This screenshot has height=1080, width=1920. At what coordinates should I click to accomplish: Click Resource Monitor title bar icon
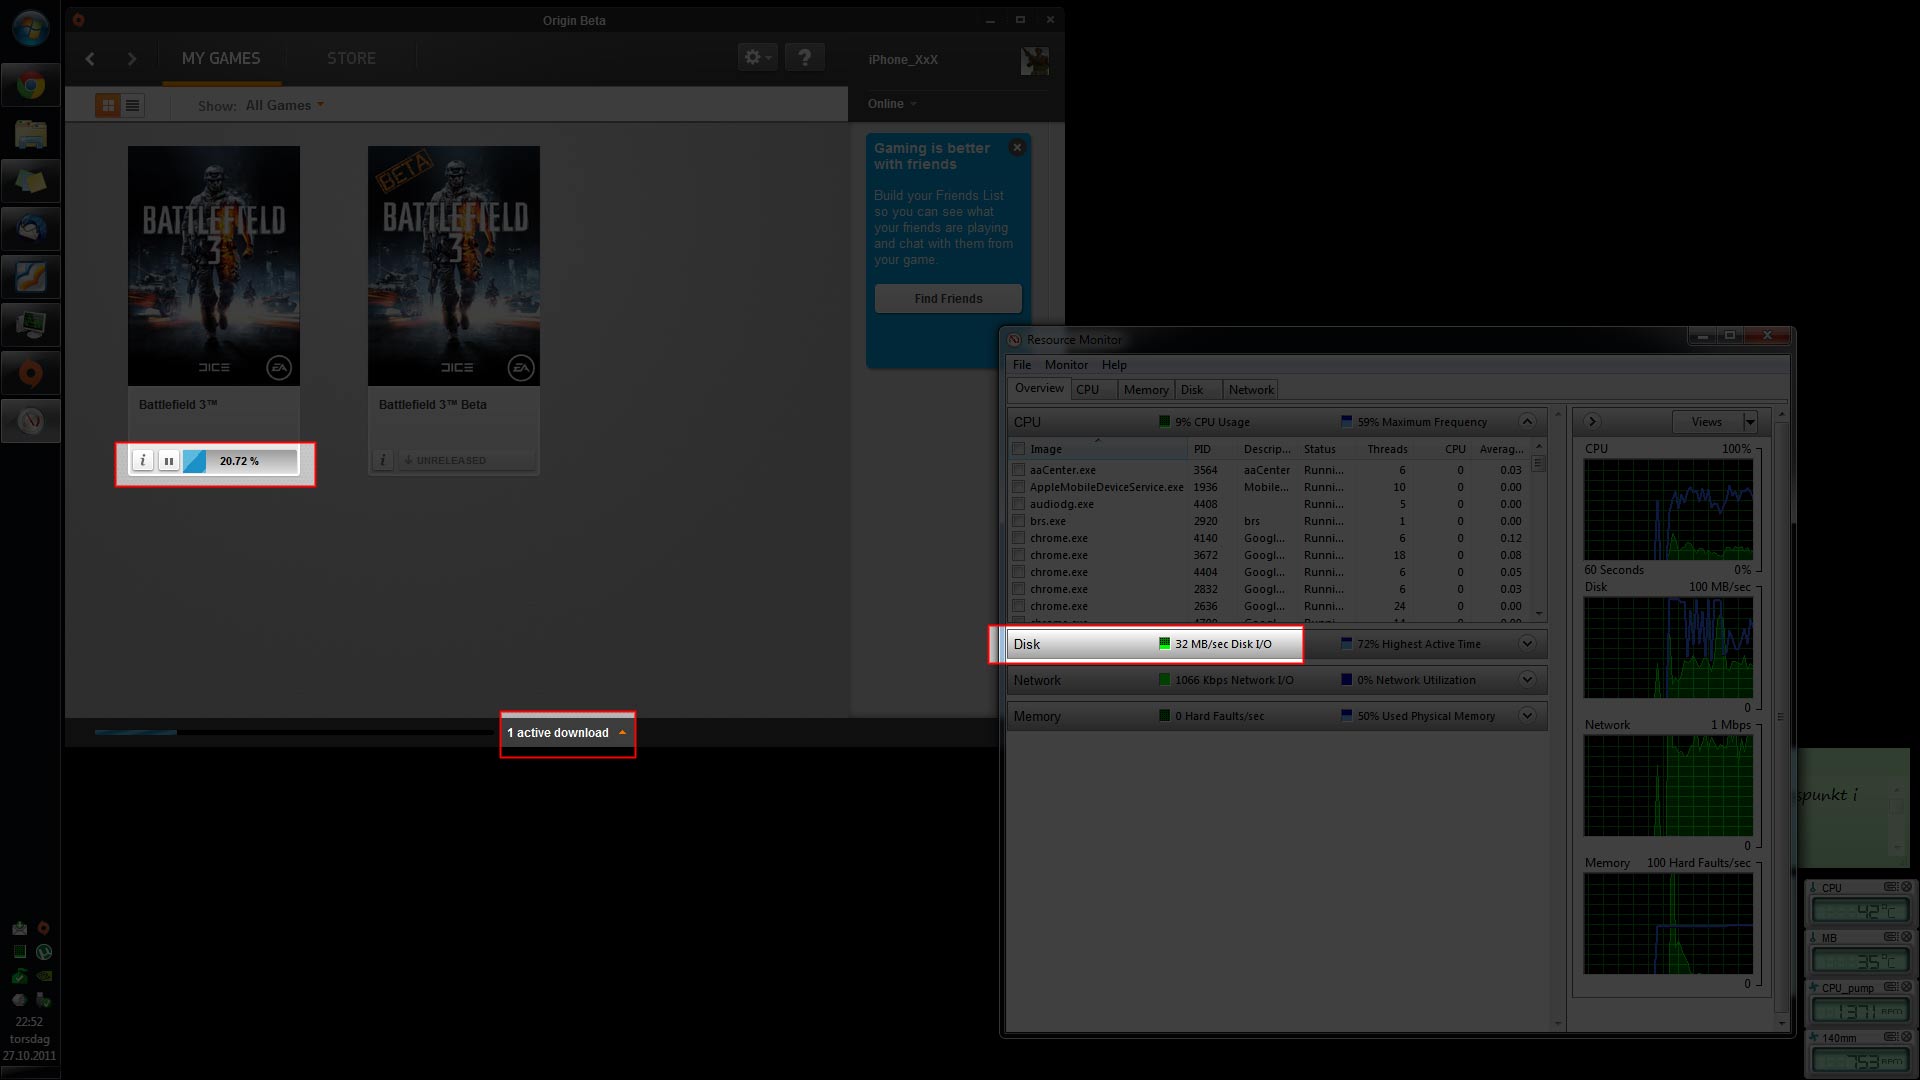click(x=1014, y=340)
